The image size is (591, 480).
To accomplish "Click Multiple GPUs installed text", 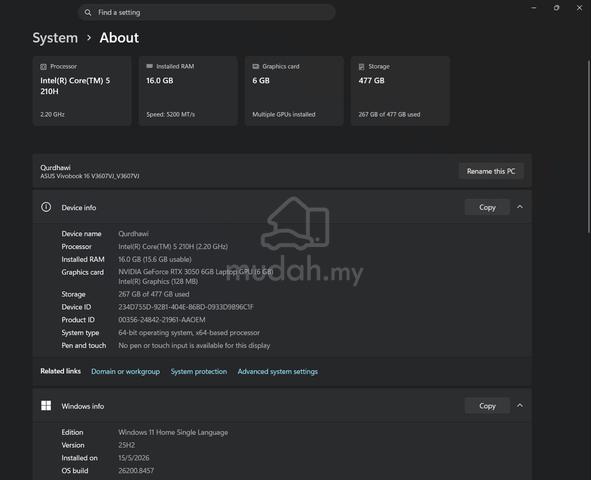I will coord(283,115).
